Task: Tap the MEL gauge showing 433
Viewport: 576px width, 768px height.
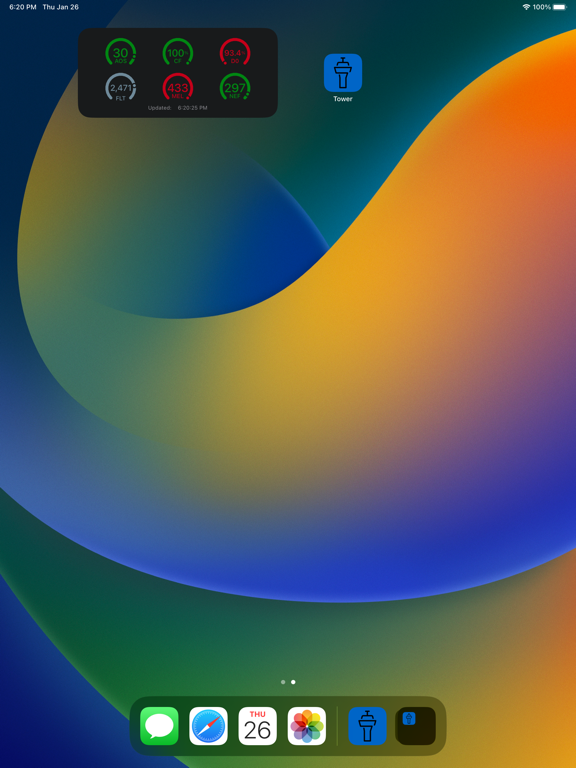Action: pyautogui.click(x=178, y=88)
